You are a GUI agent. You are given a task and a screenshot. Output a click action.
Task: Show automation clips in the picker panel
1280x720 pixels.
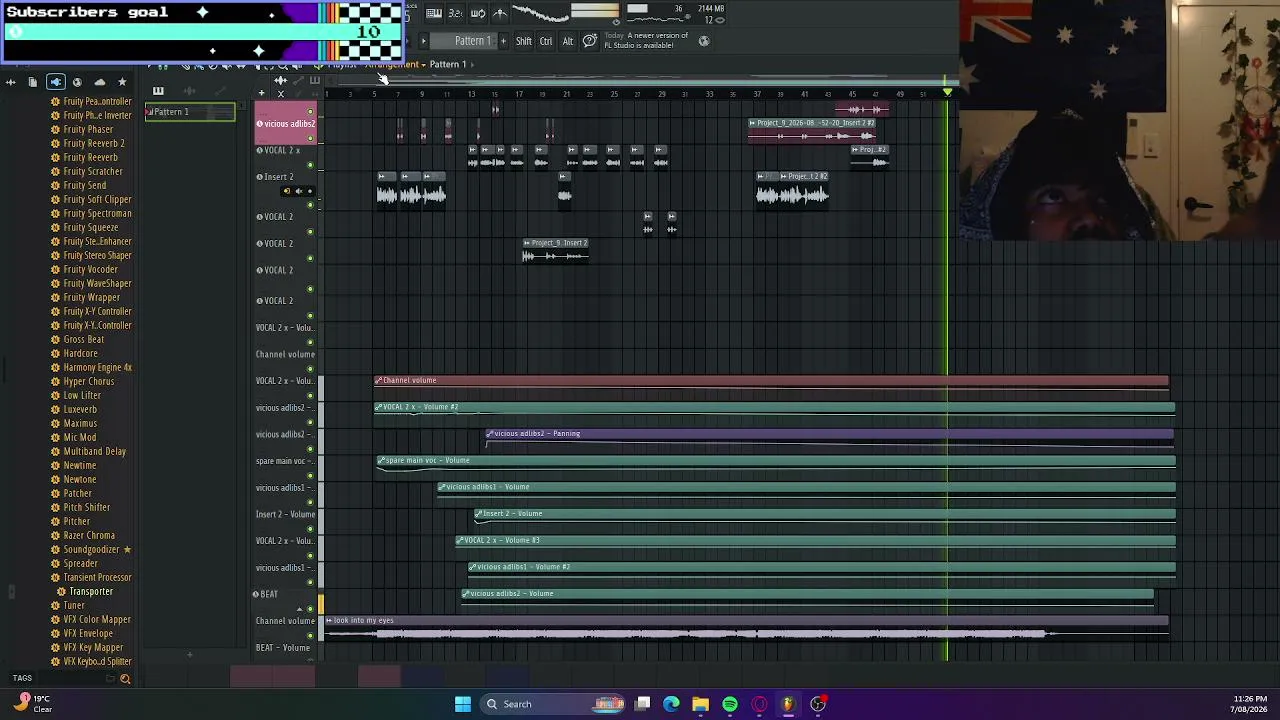(x=220, y=91)
